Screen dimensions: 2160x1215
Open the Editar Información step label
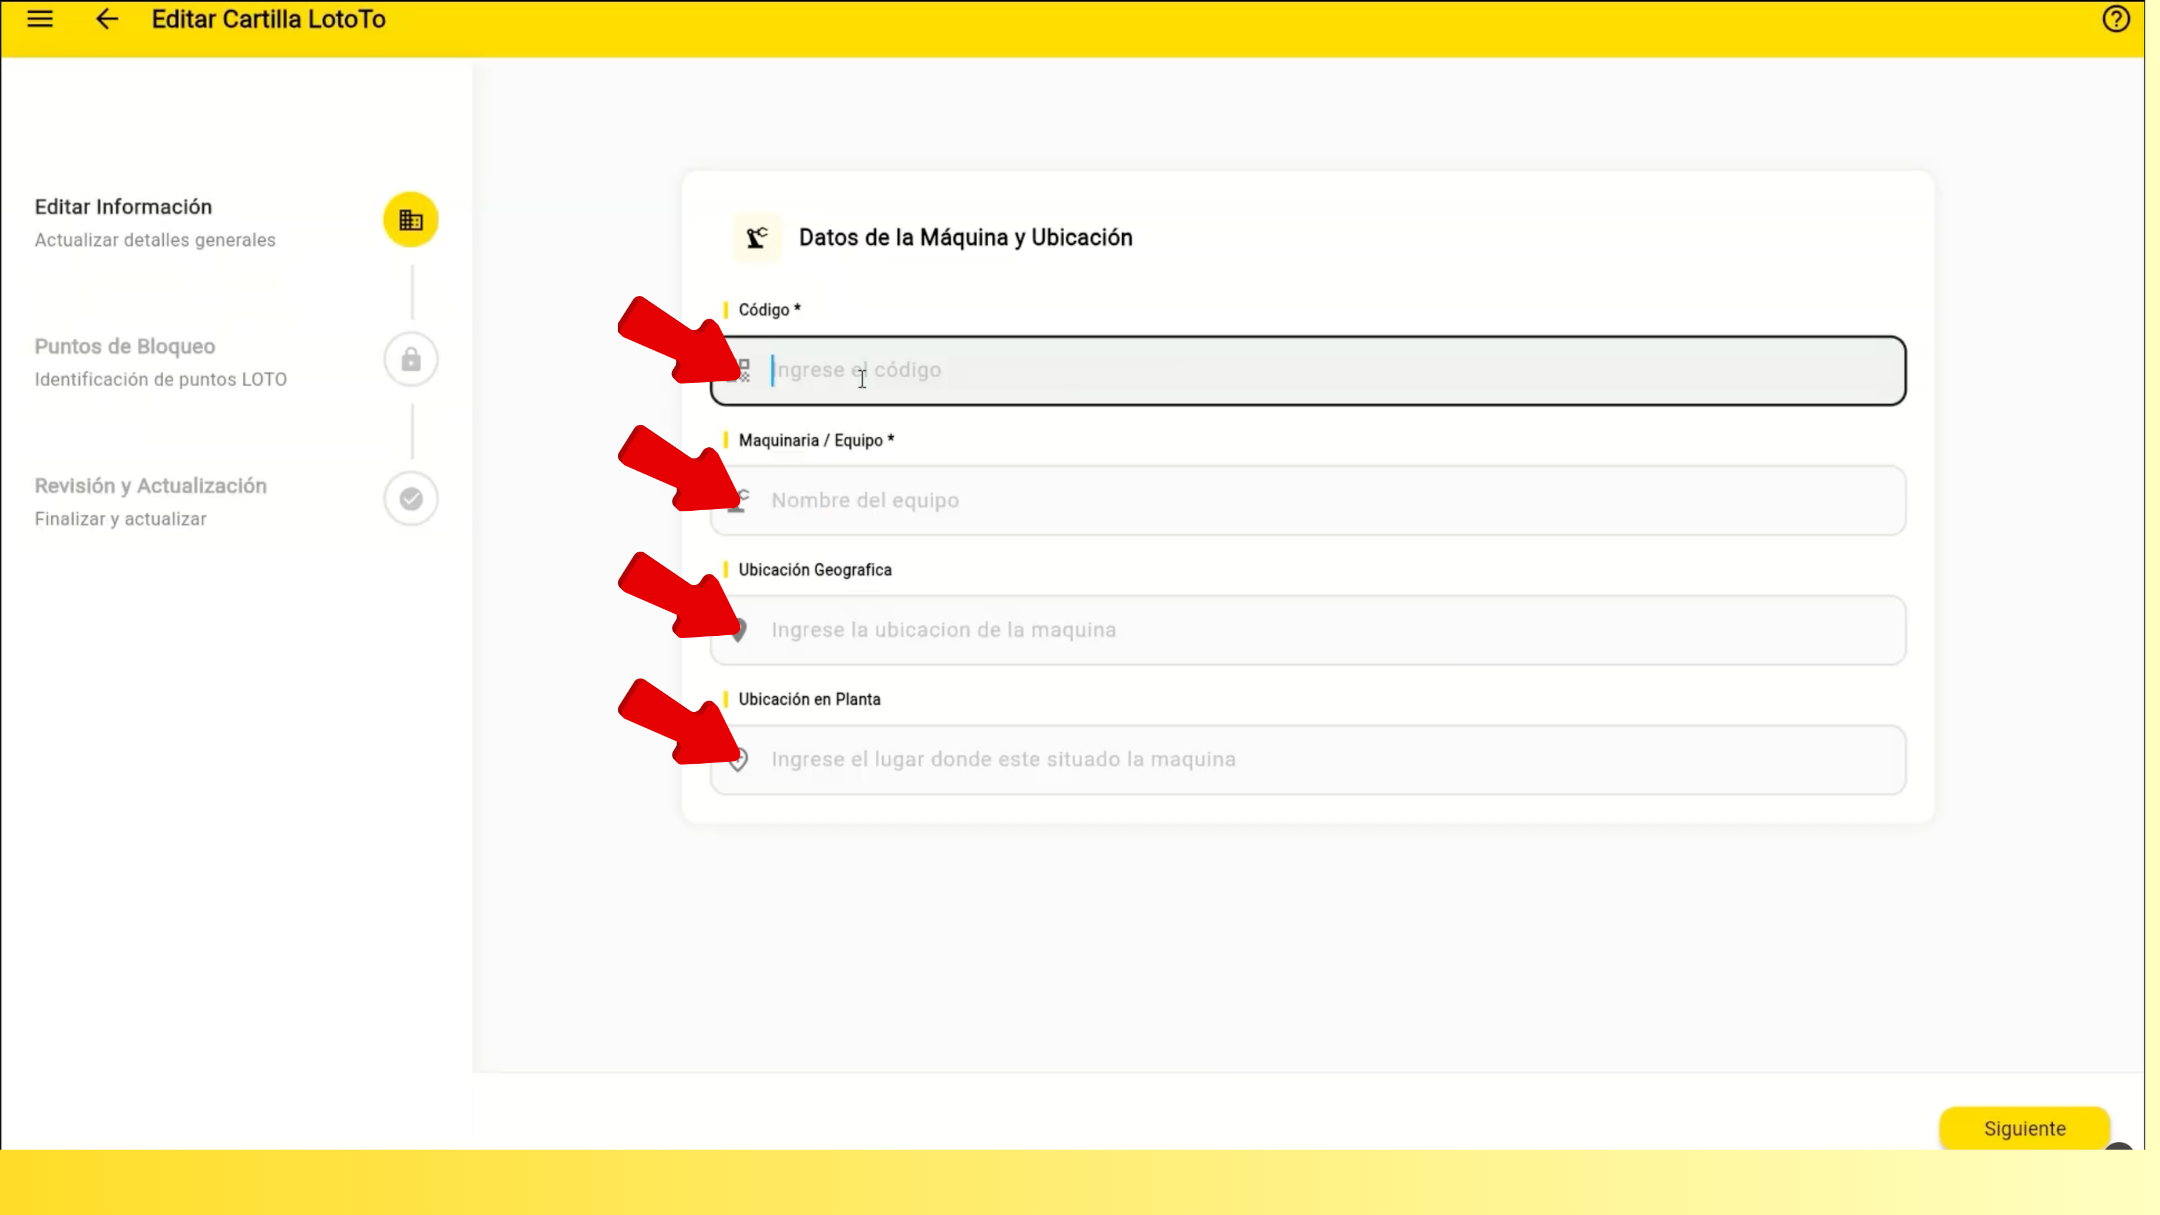(123, 207)
